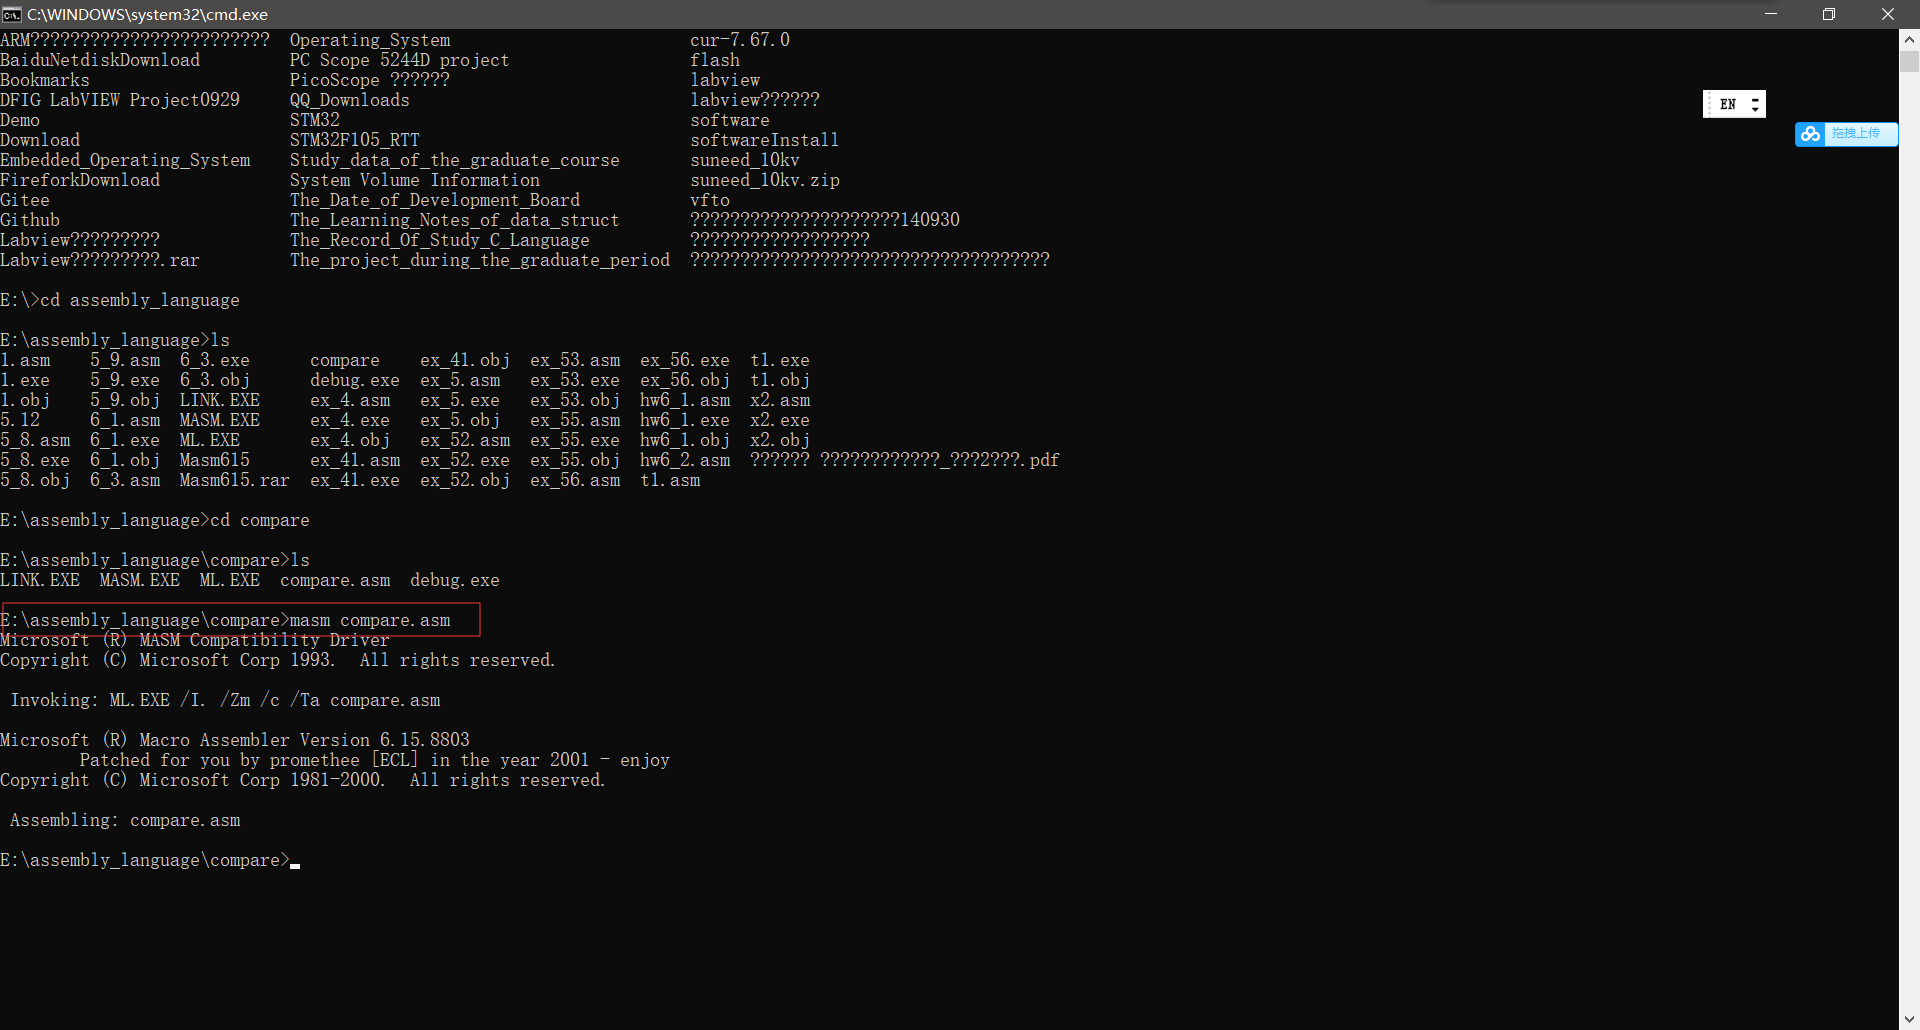This screenshot has width=1920, height=1030.
Task: Open the EN input language indicator
Action: [x=1727, y=104]
